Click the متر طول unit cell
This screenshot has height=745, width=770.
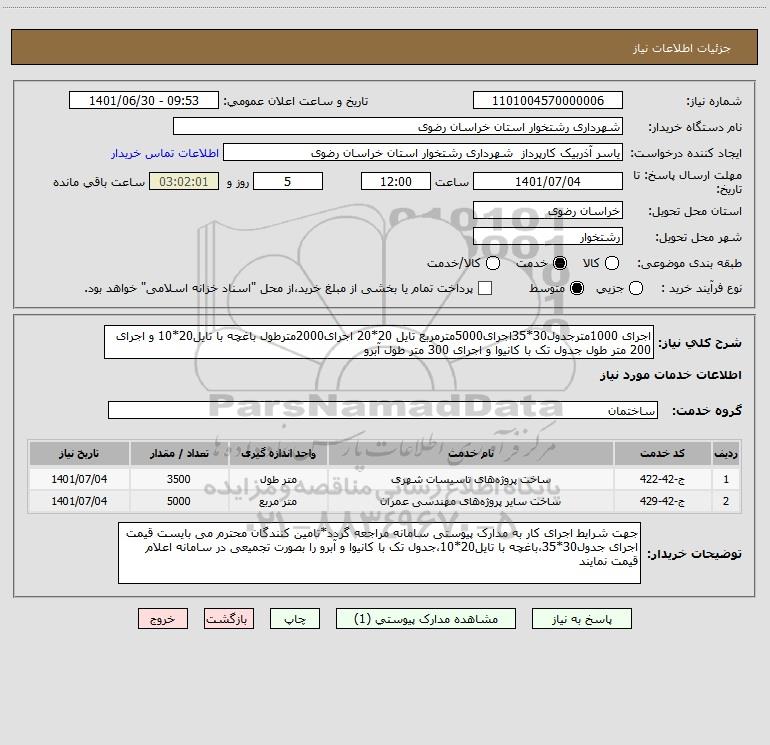point(278,479)
